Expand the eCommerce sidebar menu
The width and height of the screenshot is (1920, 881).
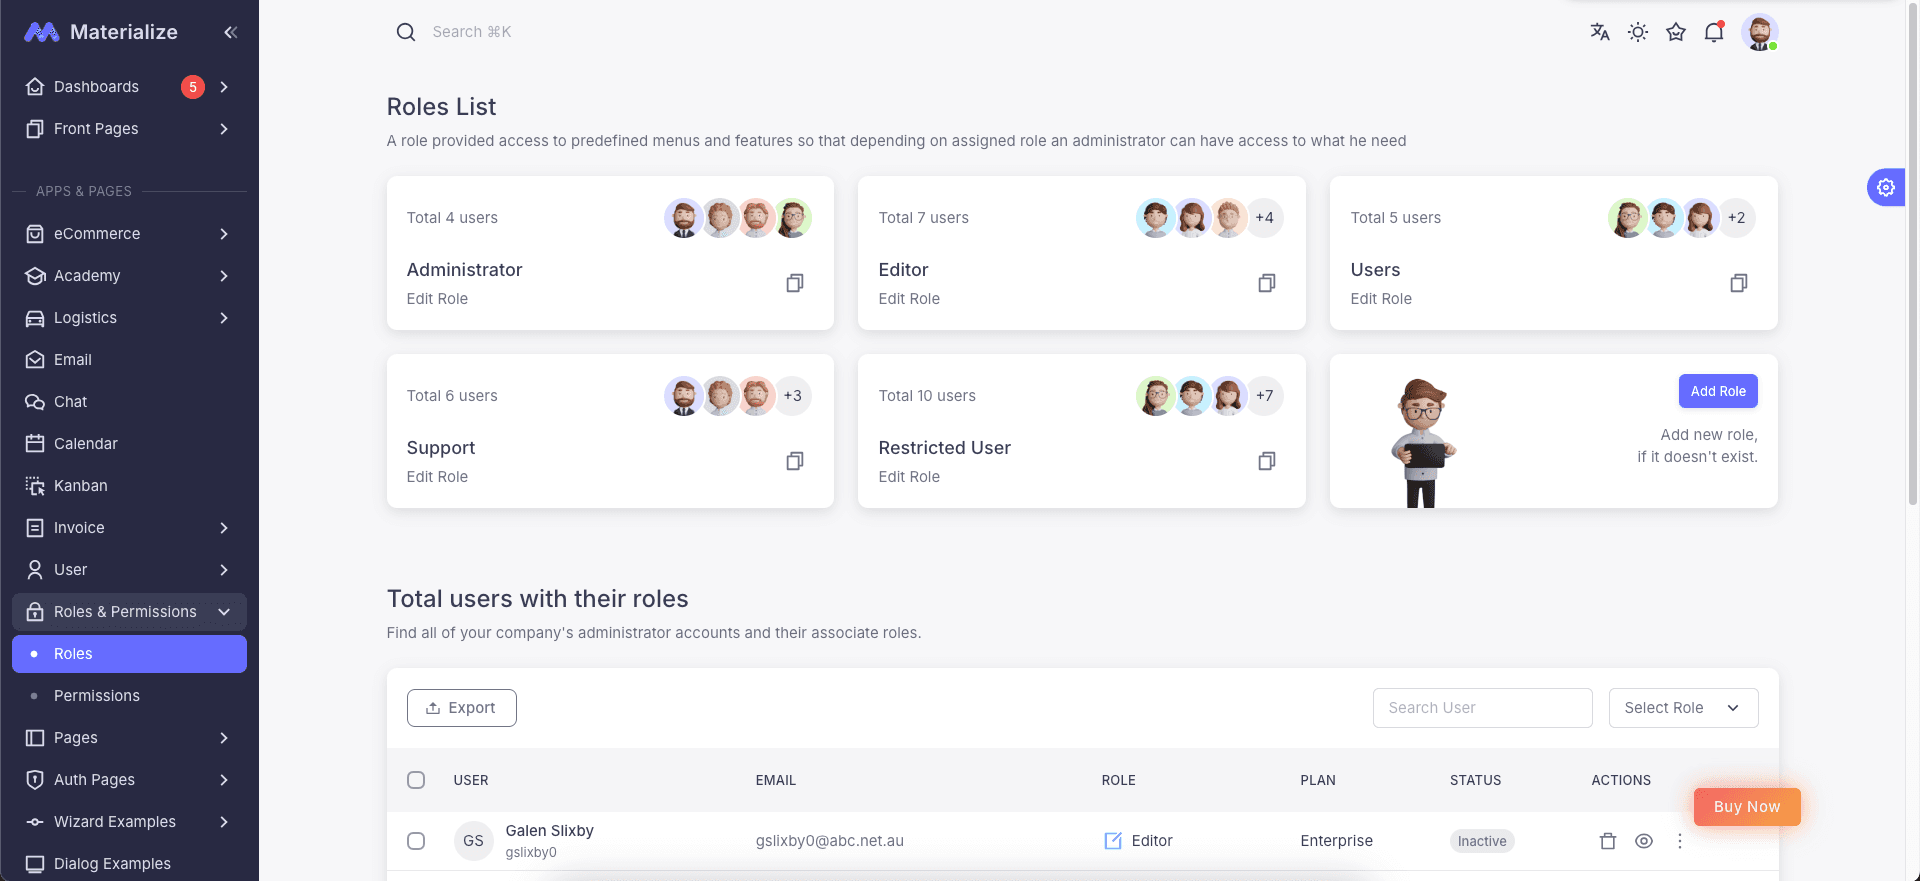click(129, 234)
